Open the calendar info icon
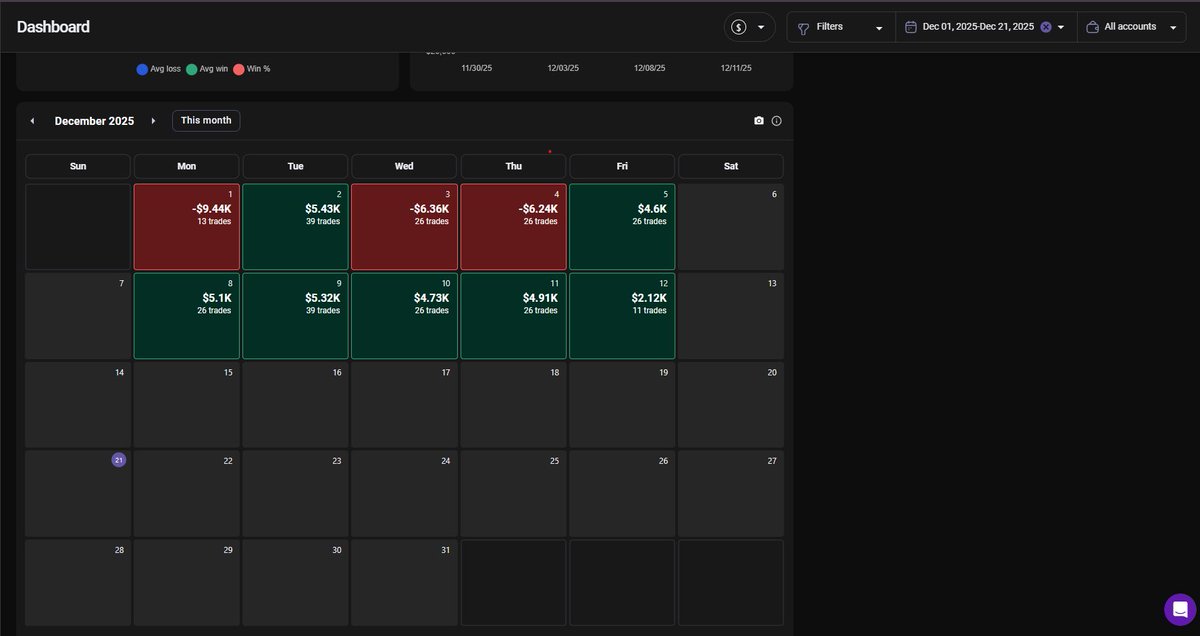This screenshot has height=636, width=1200. (x=777, y=121)
